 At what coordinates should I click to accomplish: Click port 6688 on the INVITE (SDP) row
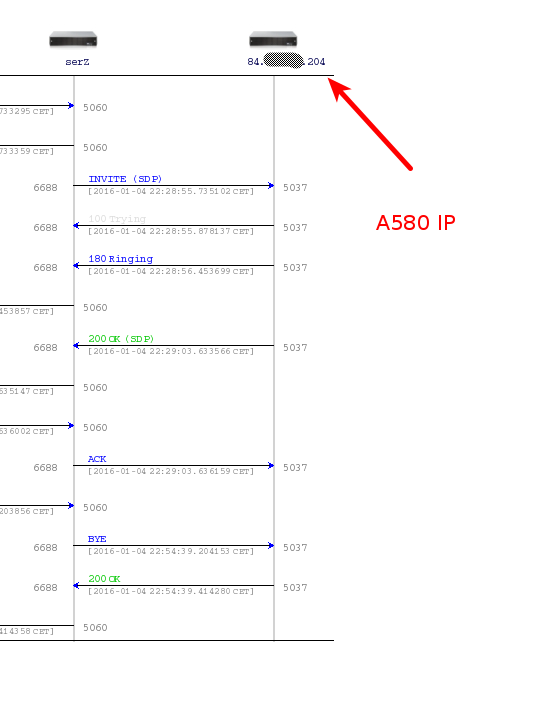click(46, 188)
